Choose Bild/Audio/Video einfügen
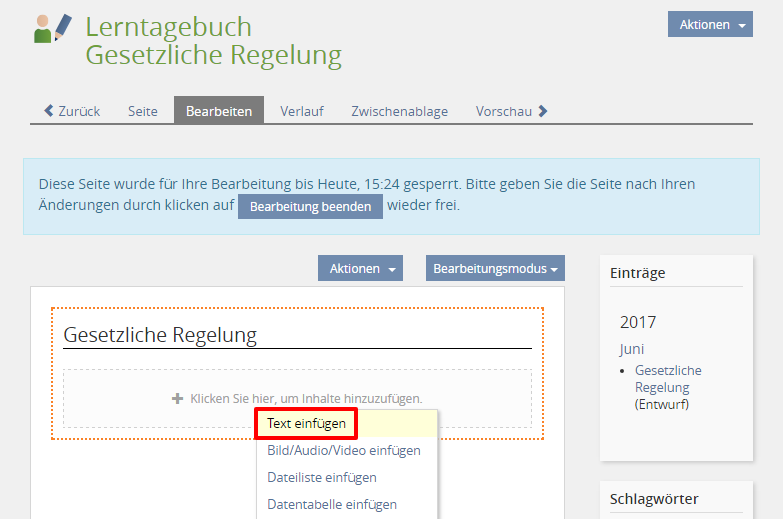The height and width of the screenshot is (519, 783). (343, 450)
